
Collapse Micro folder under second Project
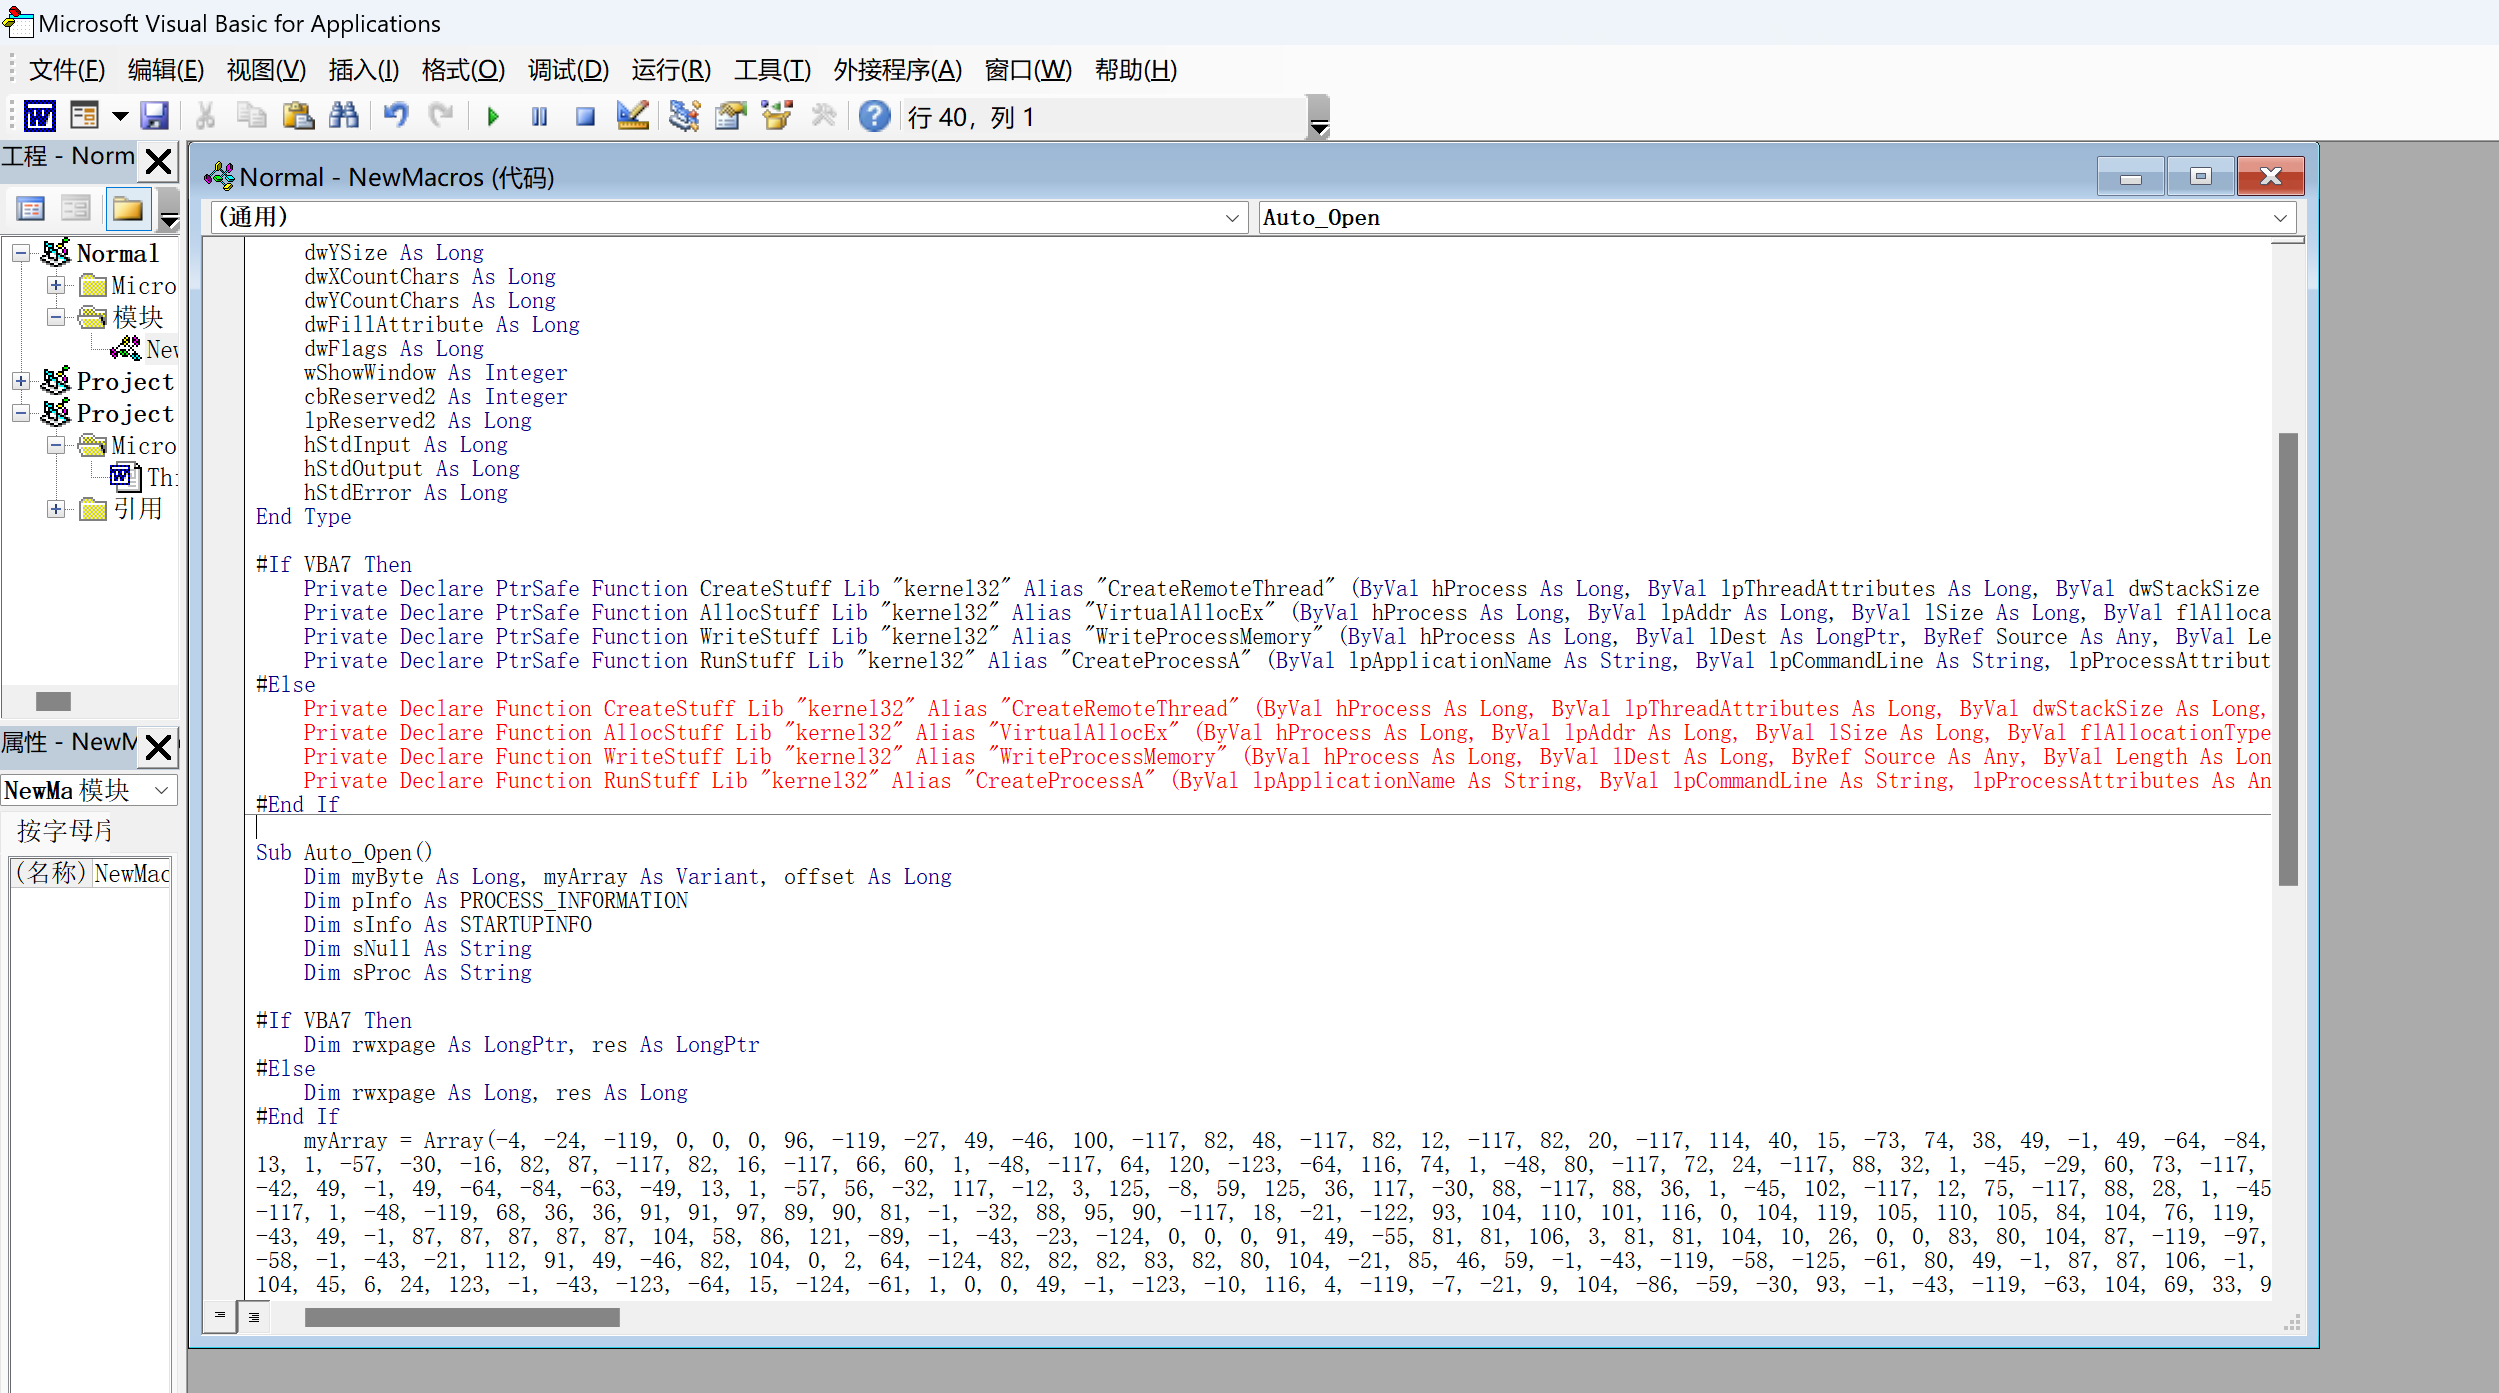coord(56,445)
